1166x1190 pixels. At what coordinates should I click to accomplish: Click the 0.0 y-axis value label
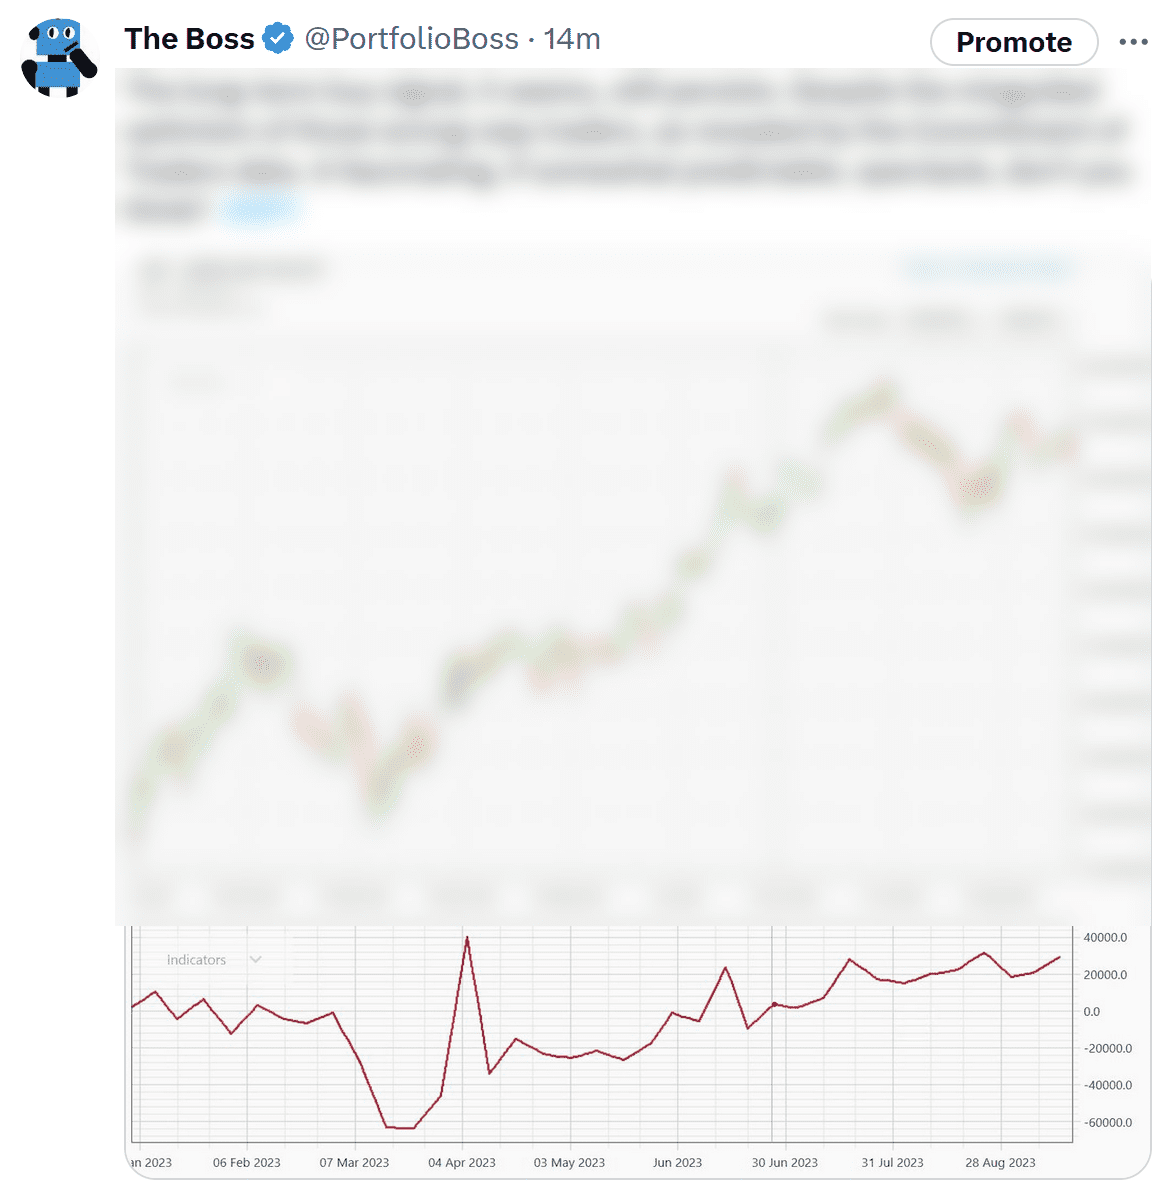[x=1092, y=1012]
